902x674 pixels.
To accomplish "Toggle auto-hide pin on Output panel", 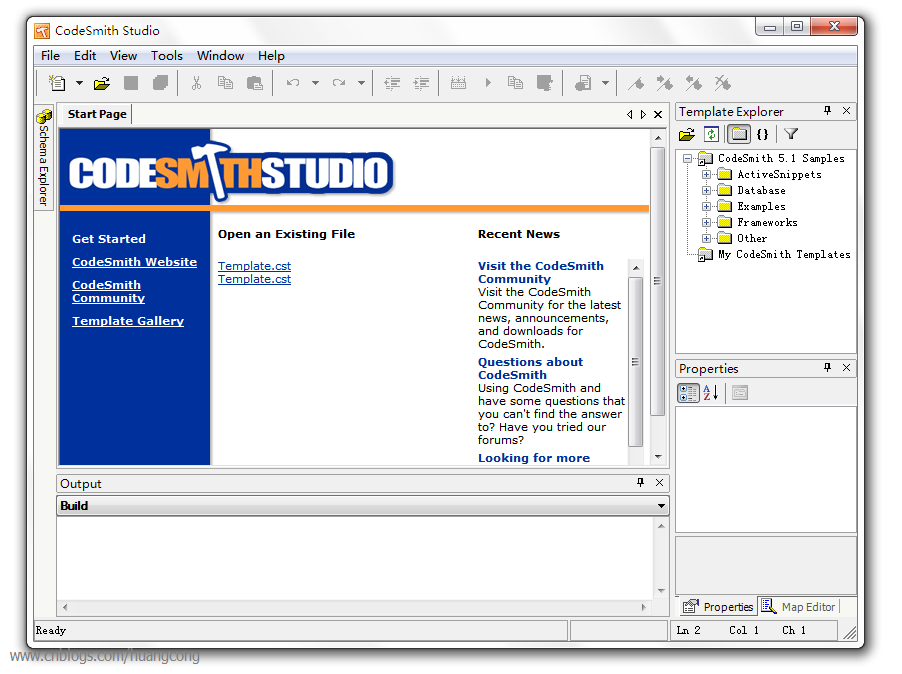I will pos(641,483).
